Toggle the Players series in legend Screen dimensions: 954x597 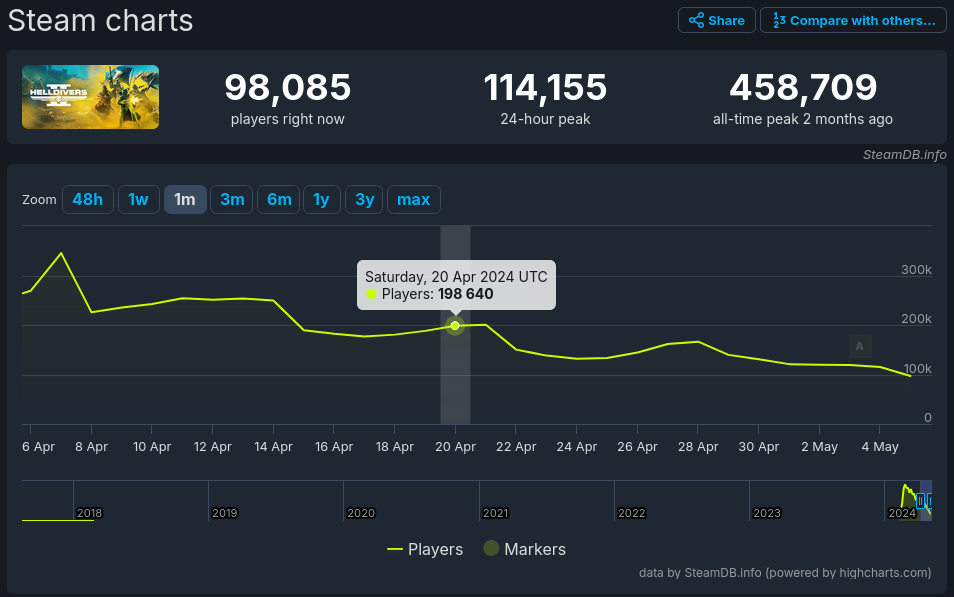tap(425, 550)
